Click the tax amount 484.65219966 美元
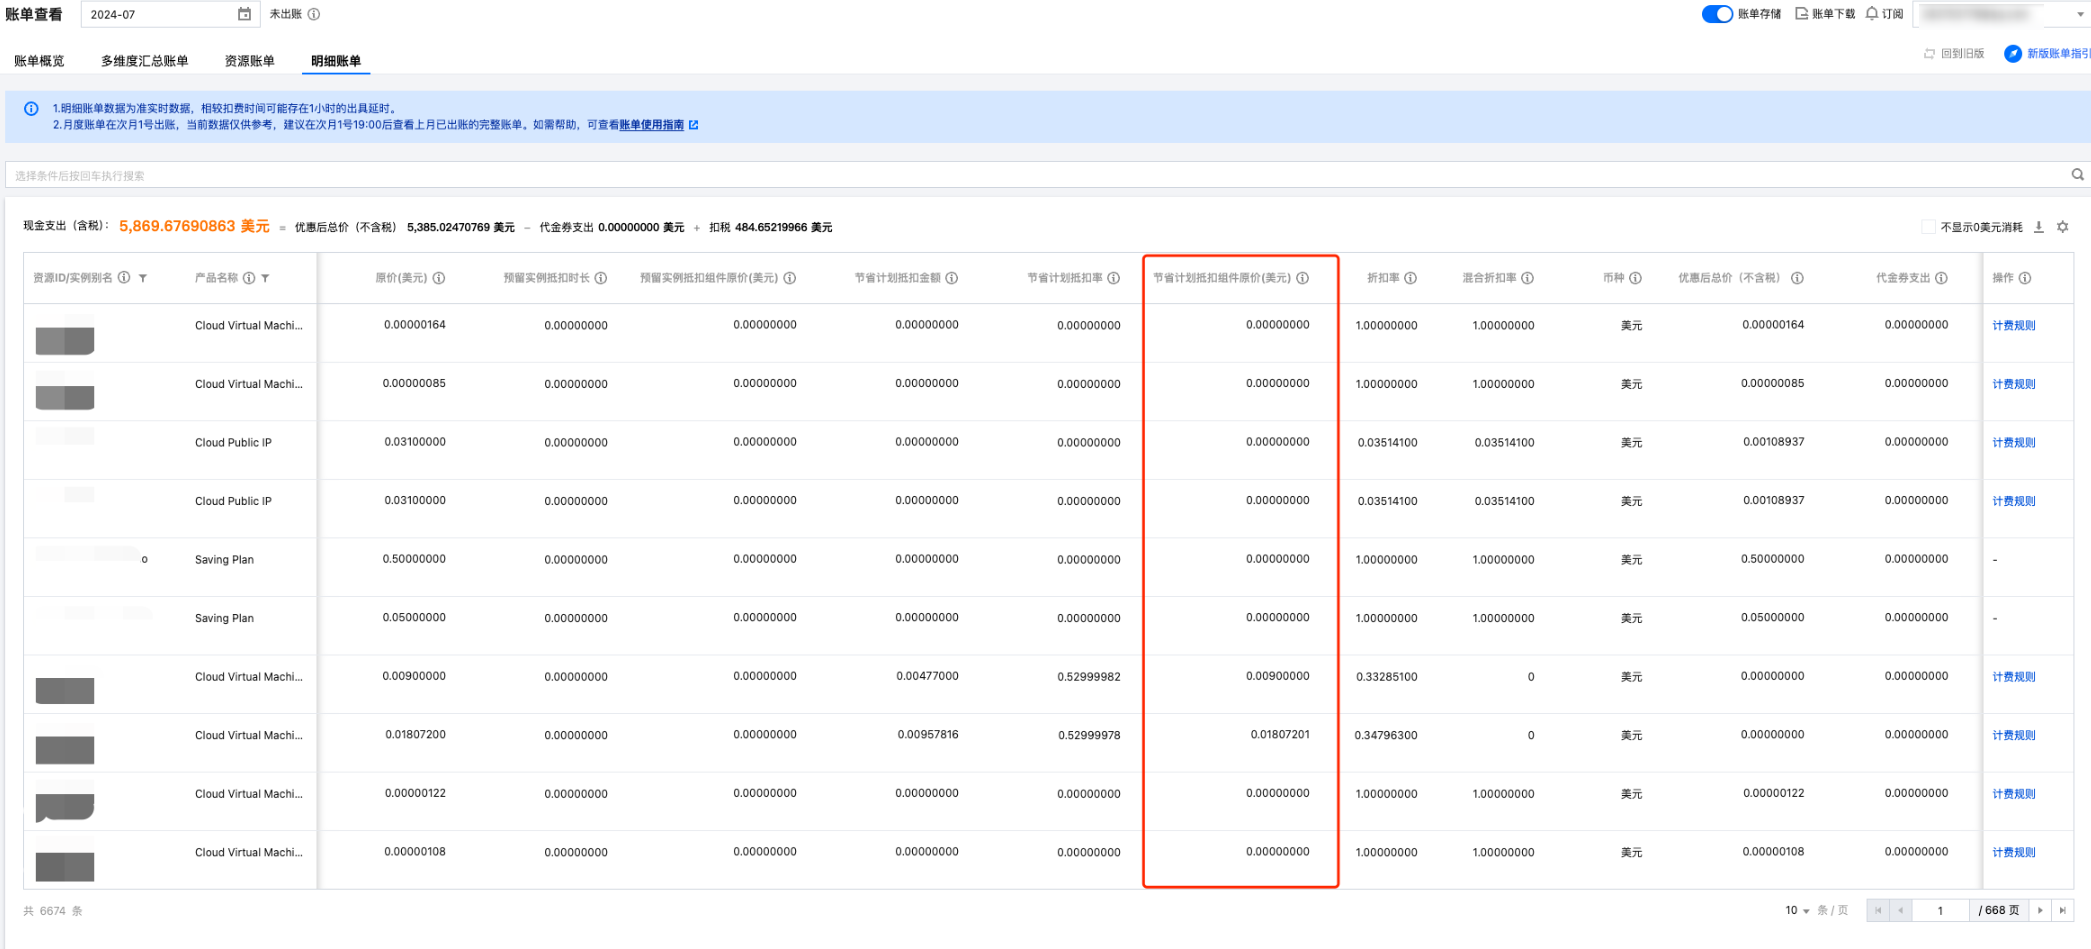2091x949 pixels. tap(783, 228)
